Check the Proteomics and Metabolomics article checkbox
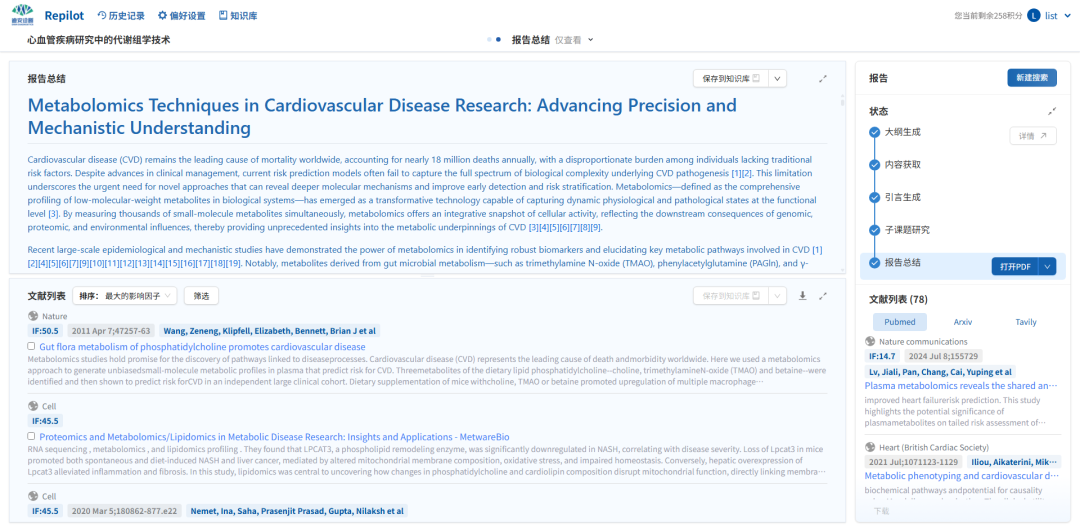The width and height of the screenshot is (1080, 532). point(32,437)
